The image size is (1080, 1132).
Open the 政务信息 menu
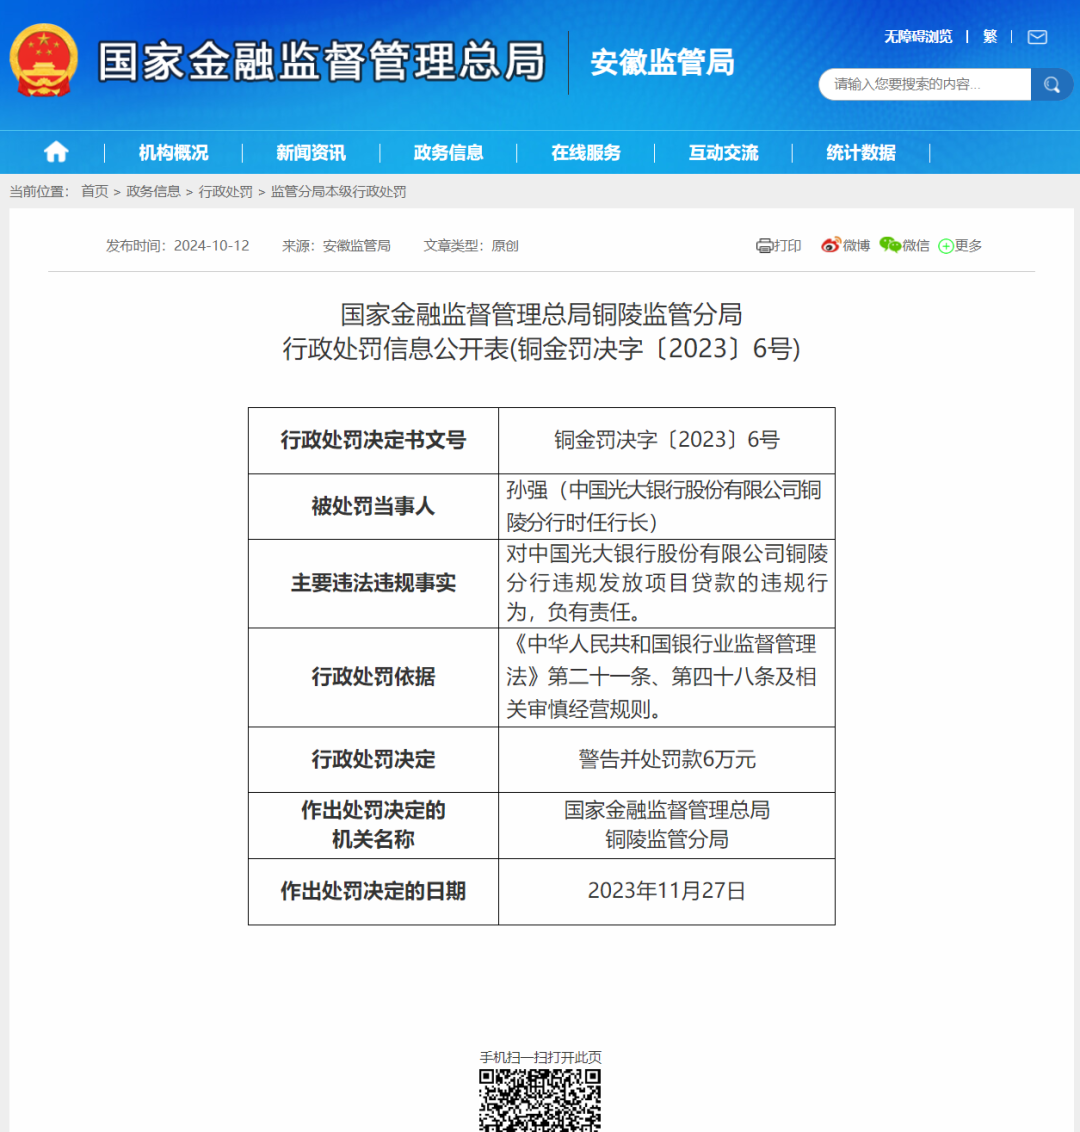(448, 152)
